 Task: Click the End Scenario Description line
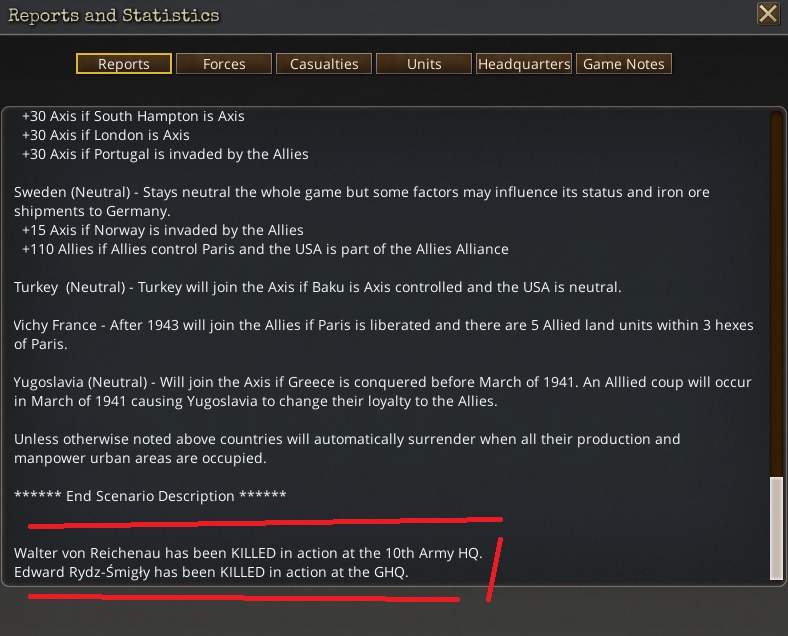(150, 496)
